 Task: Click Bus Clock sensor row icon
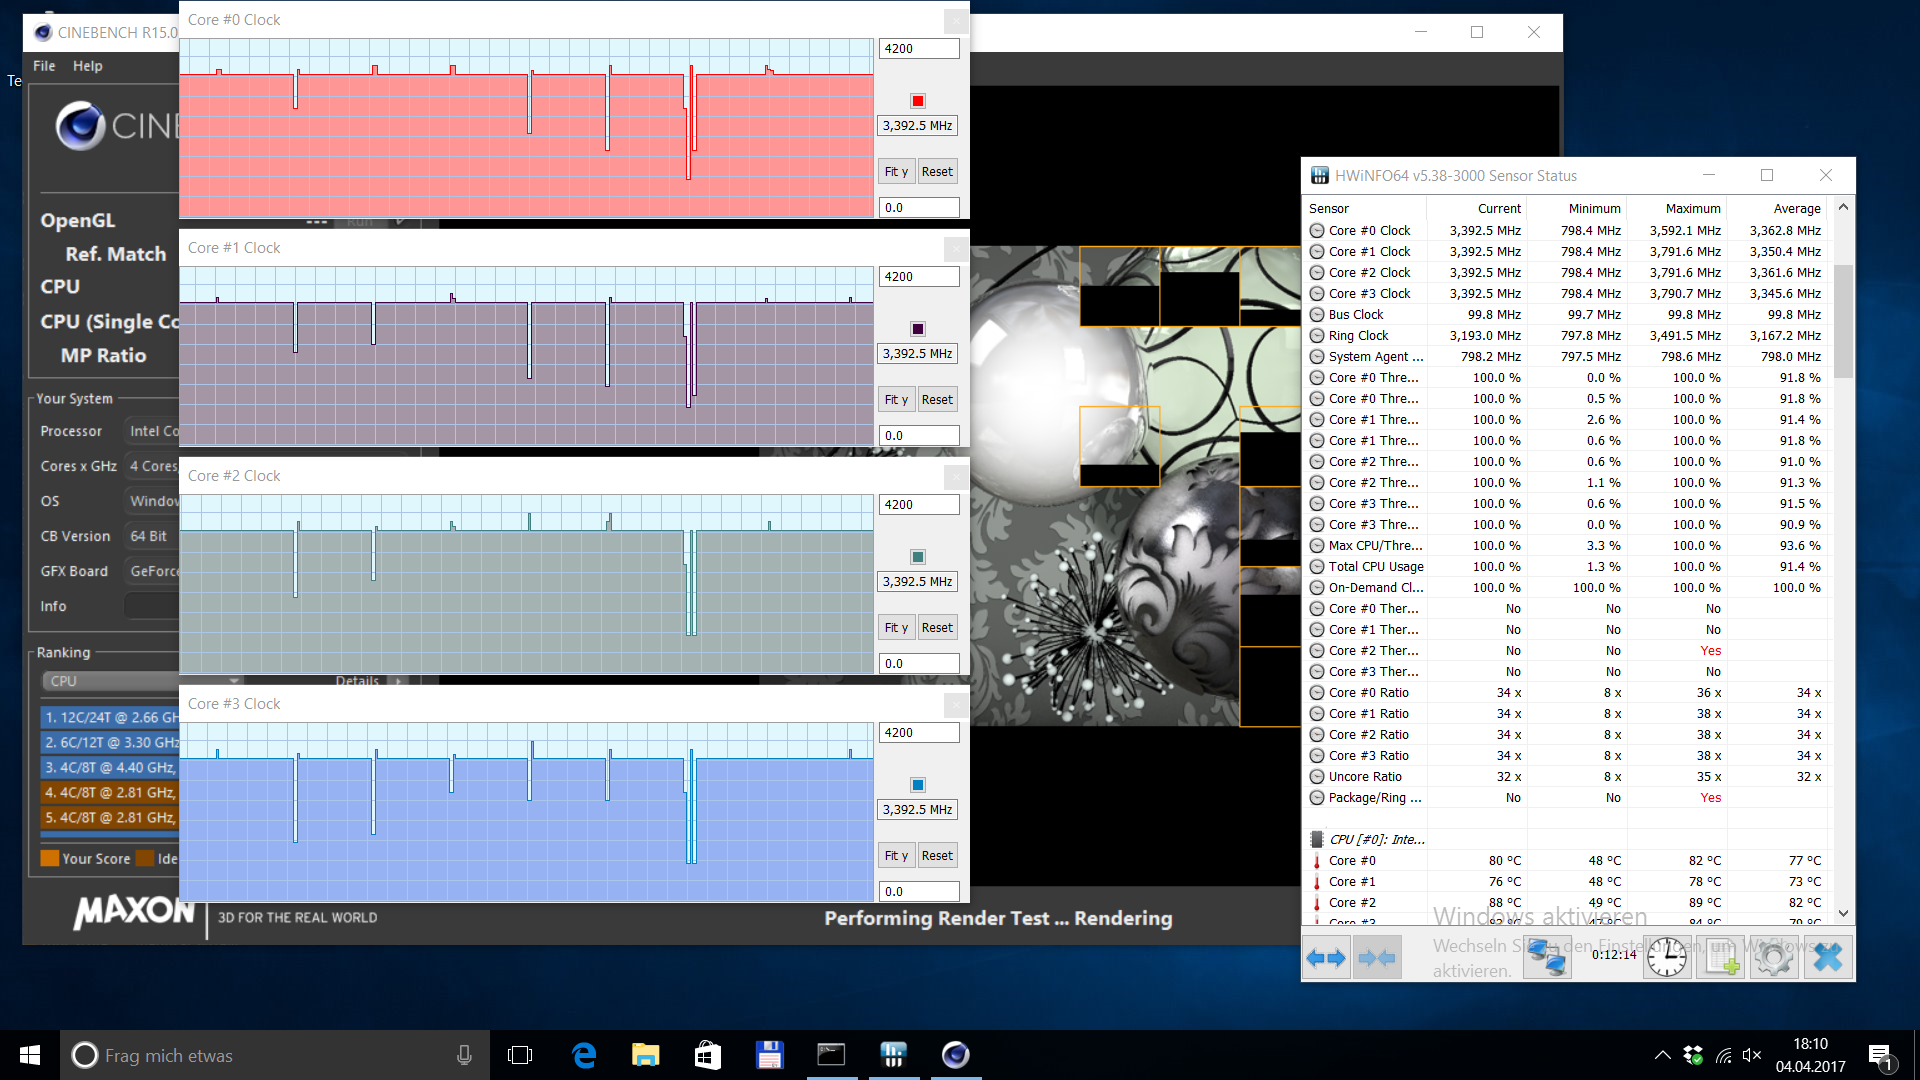(1317, 315)
